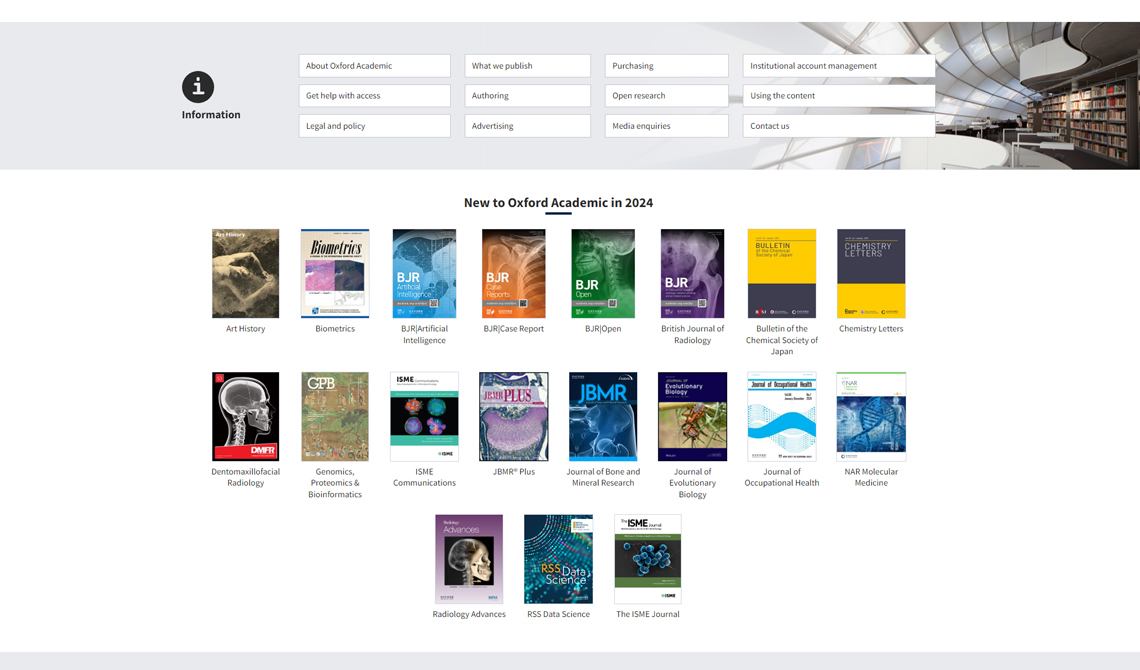
Task: Open Institutional account management
Action: coord(839,65)
